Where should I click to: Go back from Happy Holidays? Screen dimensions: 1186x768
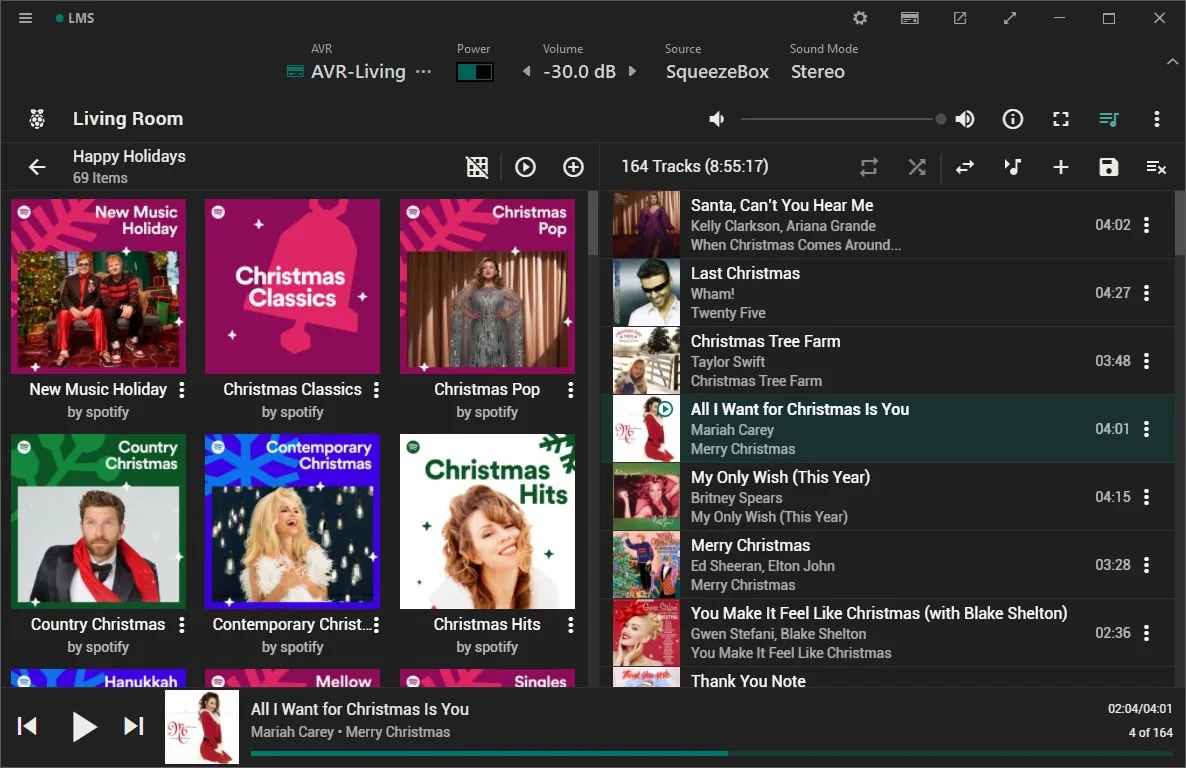[37, 167]
